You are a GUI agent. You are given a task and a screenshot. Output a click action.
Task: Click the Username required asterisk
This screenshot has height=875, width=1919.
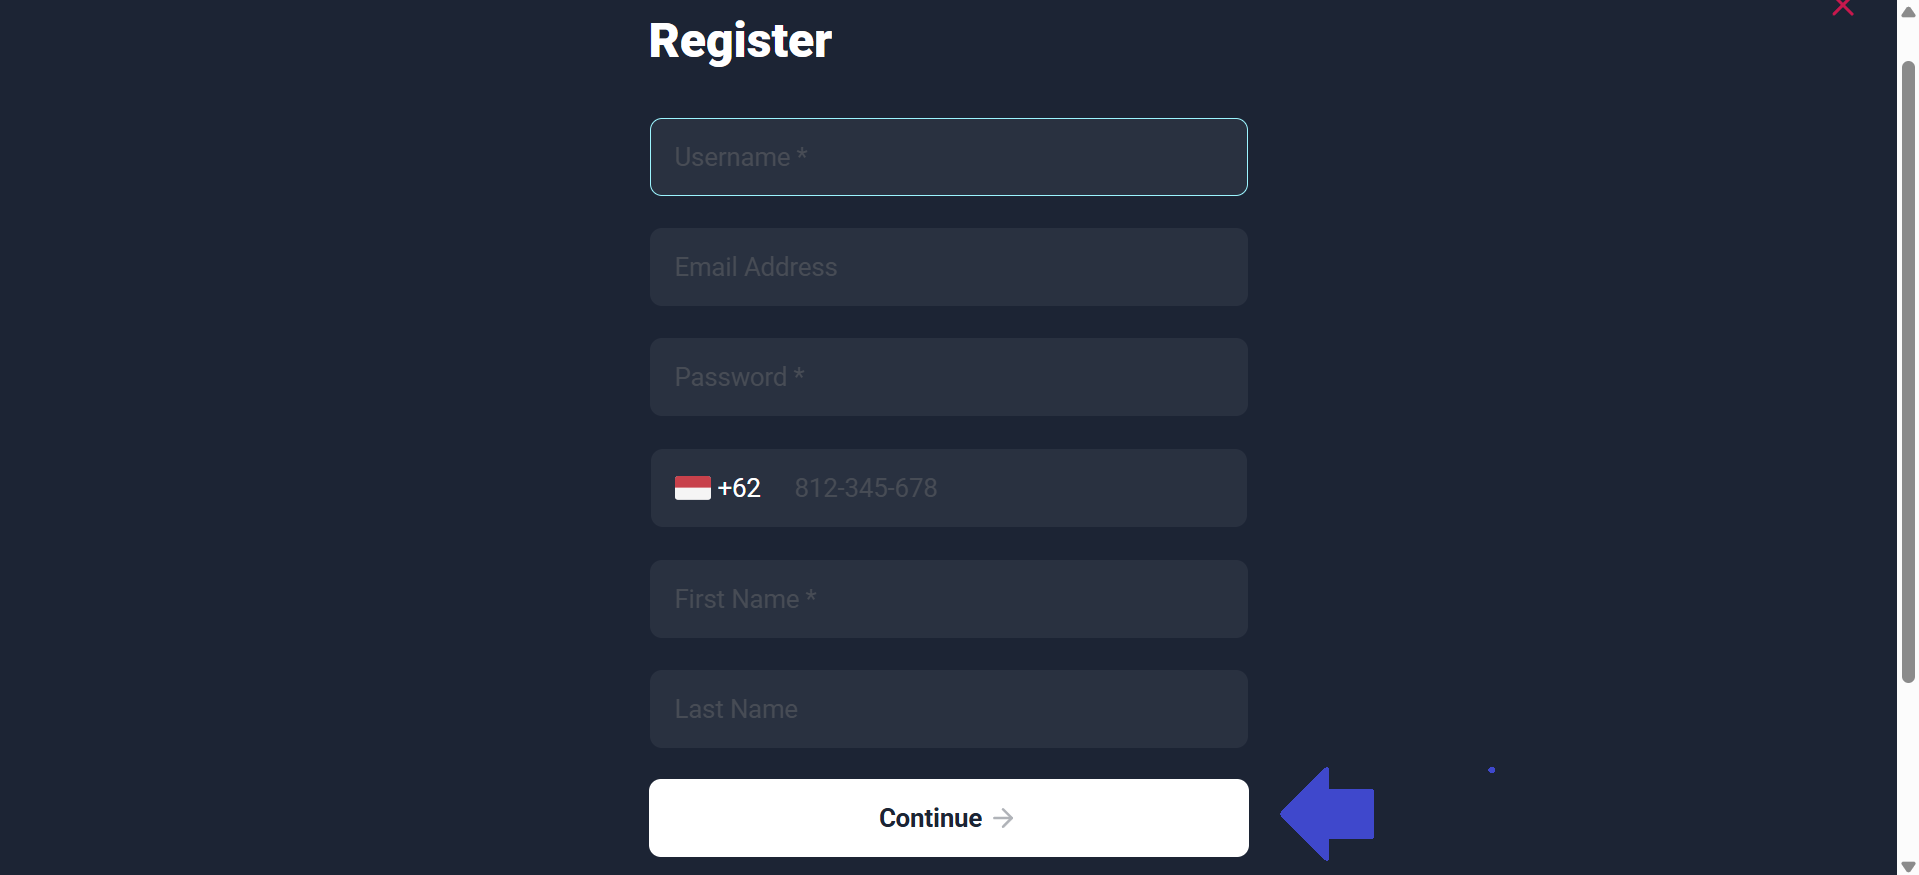click(802, 155)
